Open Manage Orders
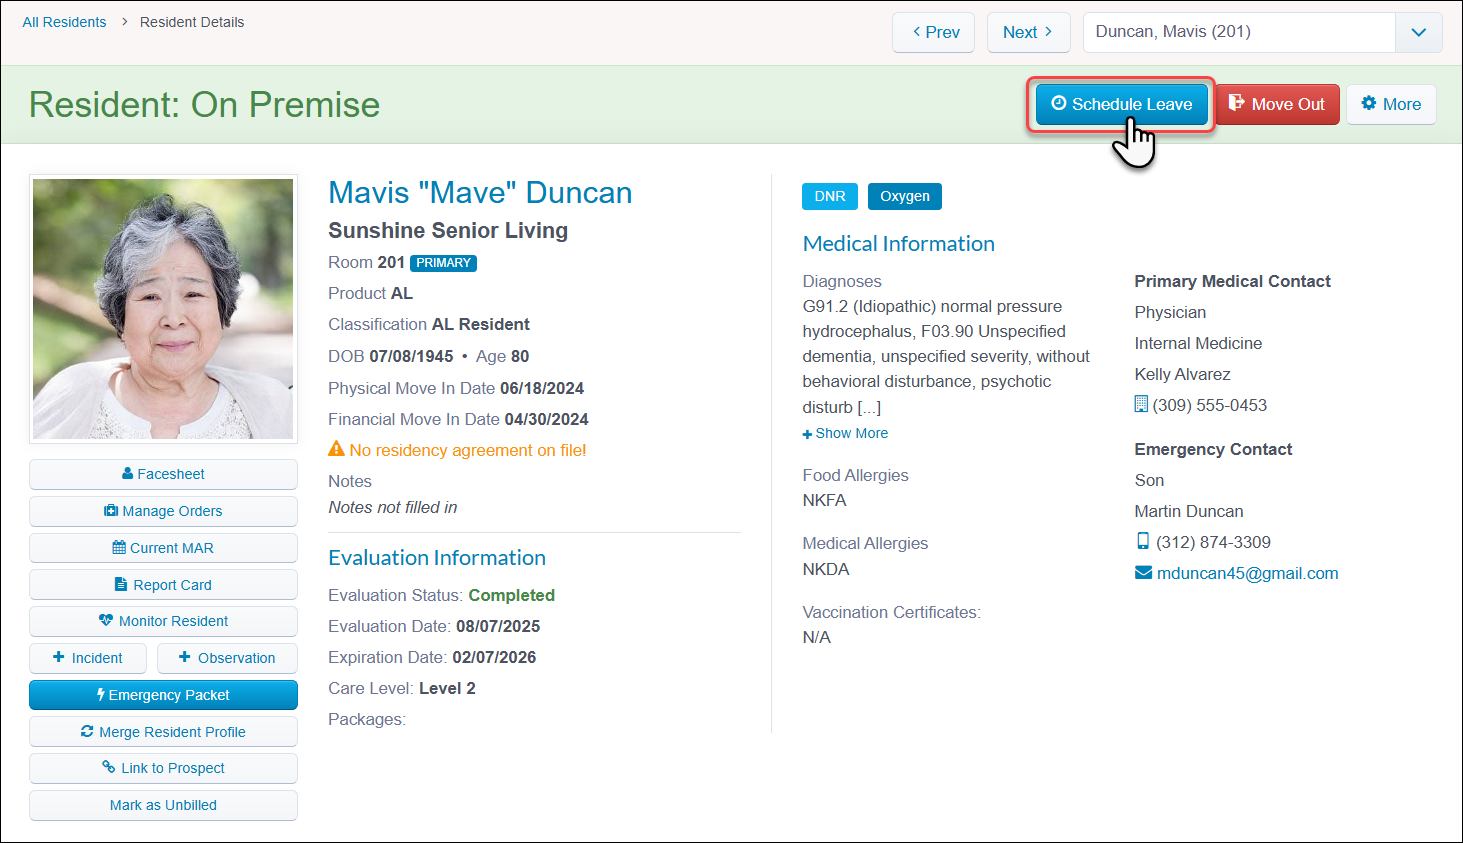 click(163, 511)
